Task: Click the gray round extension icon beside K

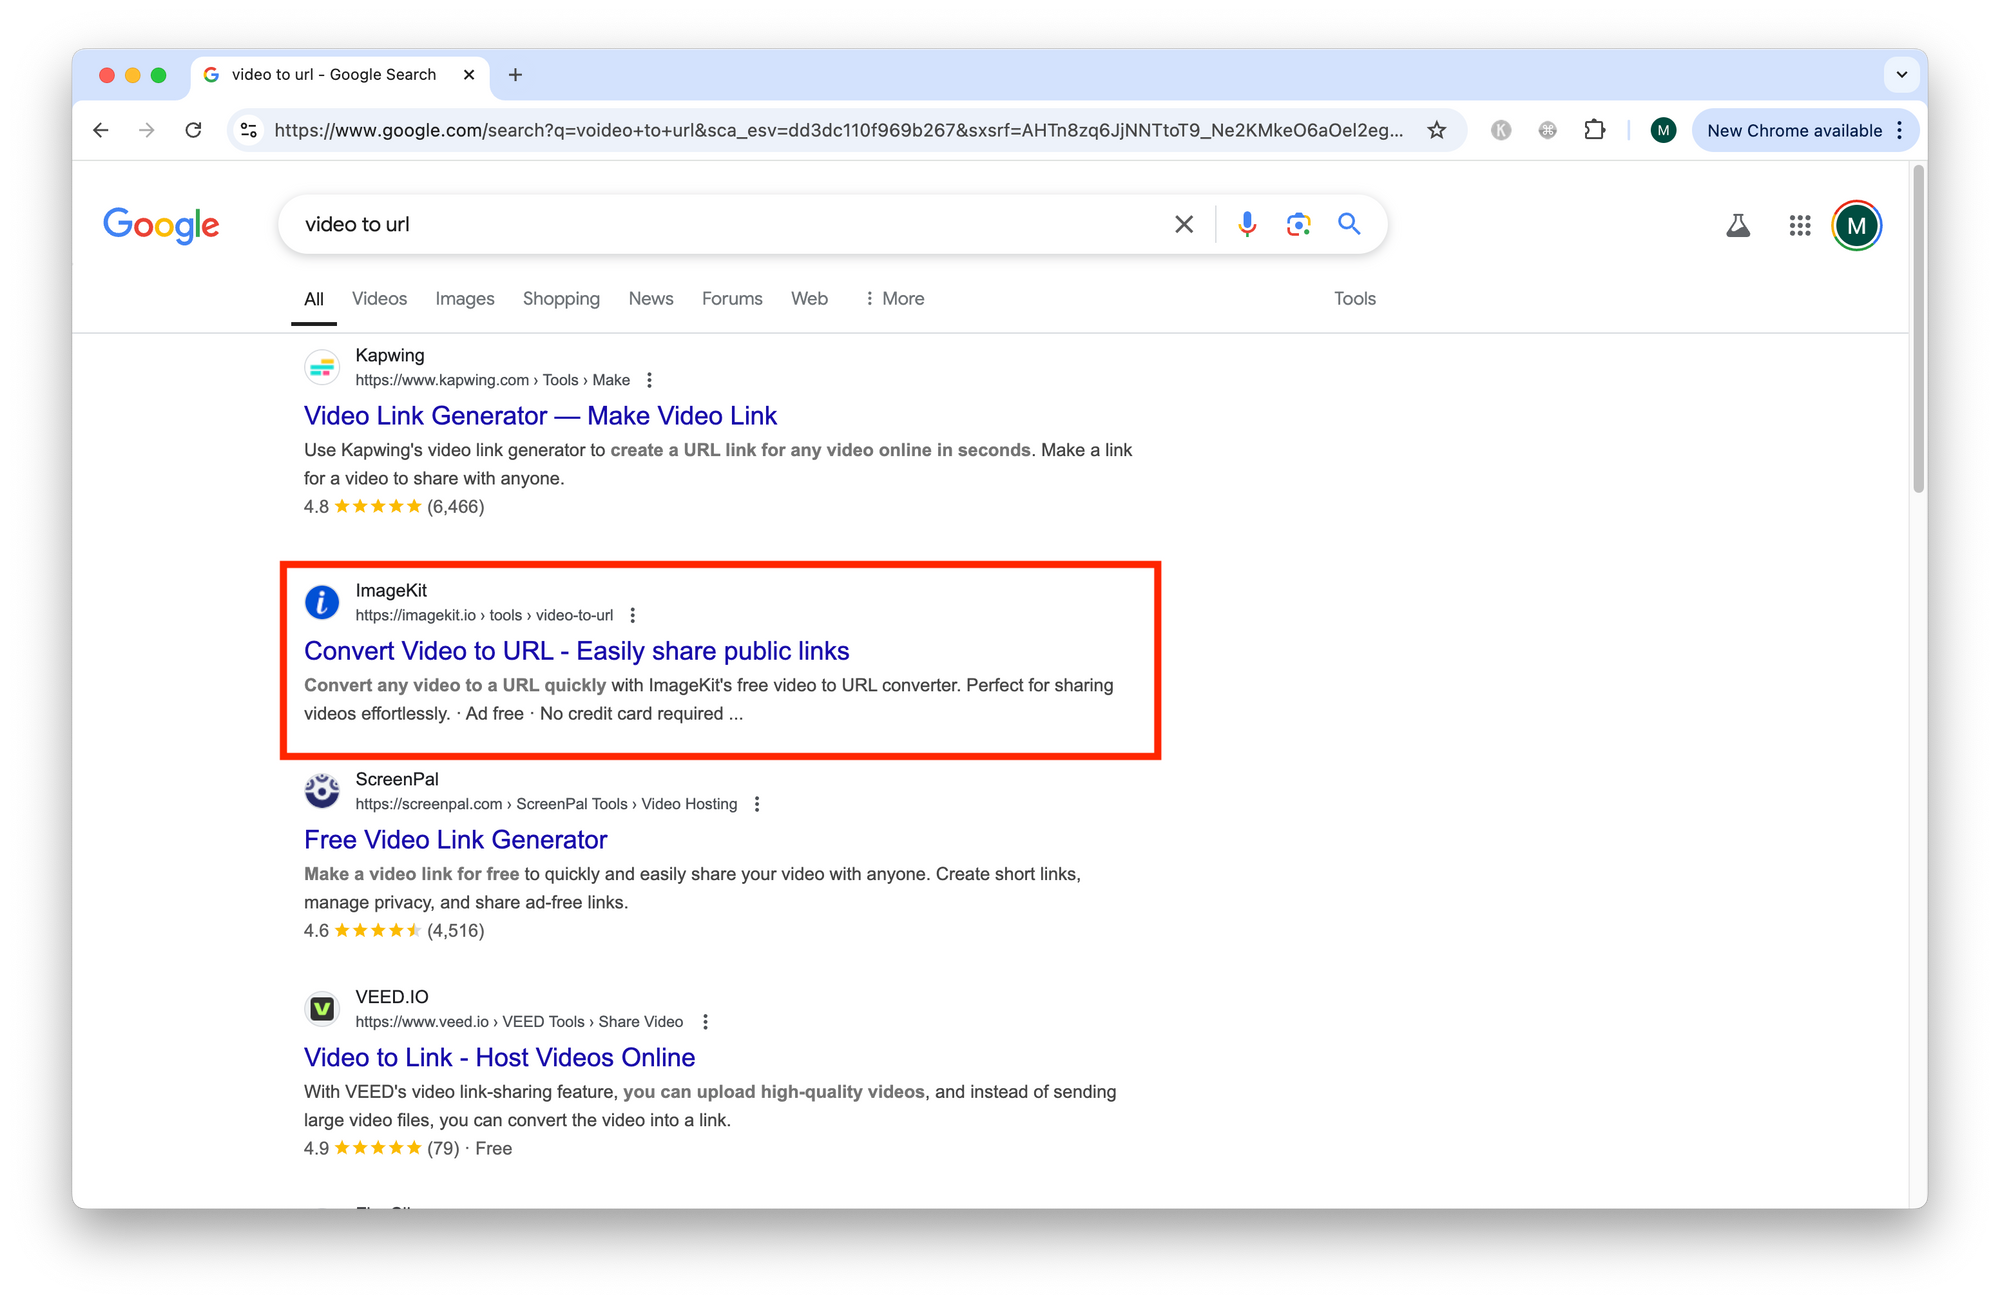Action: [1548, 130]
